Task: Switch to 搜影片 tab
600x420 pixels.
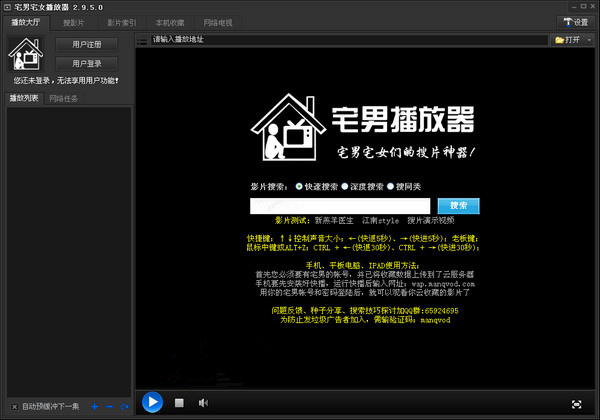Action: [x=73, y=23]
